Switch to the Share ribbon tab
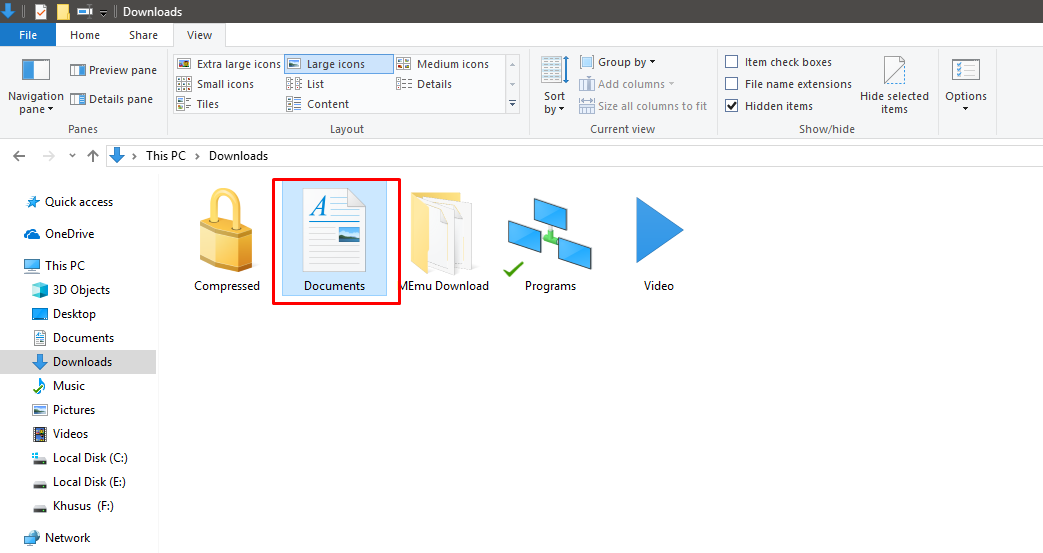1043x553 pixels. point(143,35)
